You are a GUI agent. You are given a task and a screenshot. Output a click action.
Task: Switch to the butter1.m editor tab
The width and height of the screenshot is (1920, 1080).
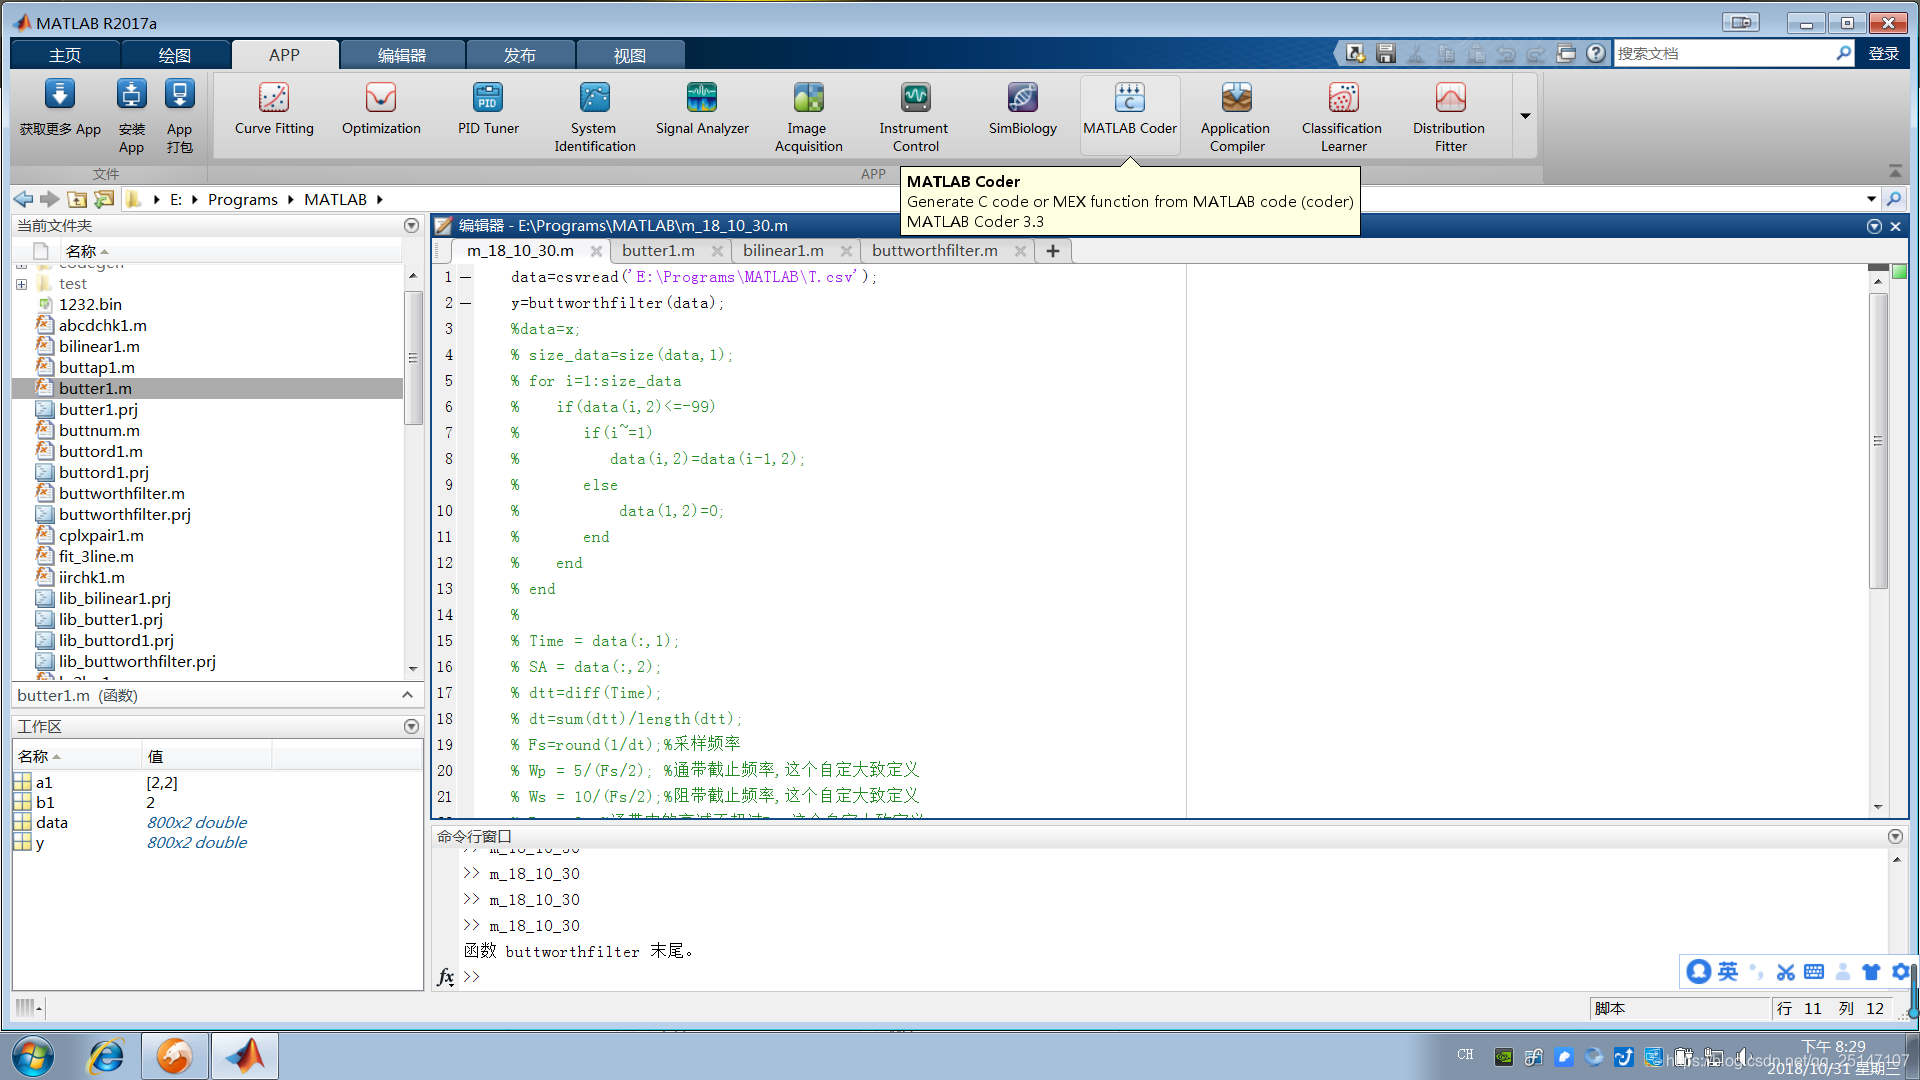click(x=657, y=251)
